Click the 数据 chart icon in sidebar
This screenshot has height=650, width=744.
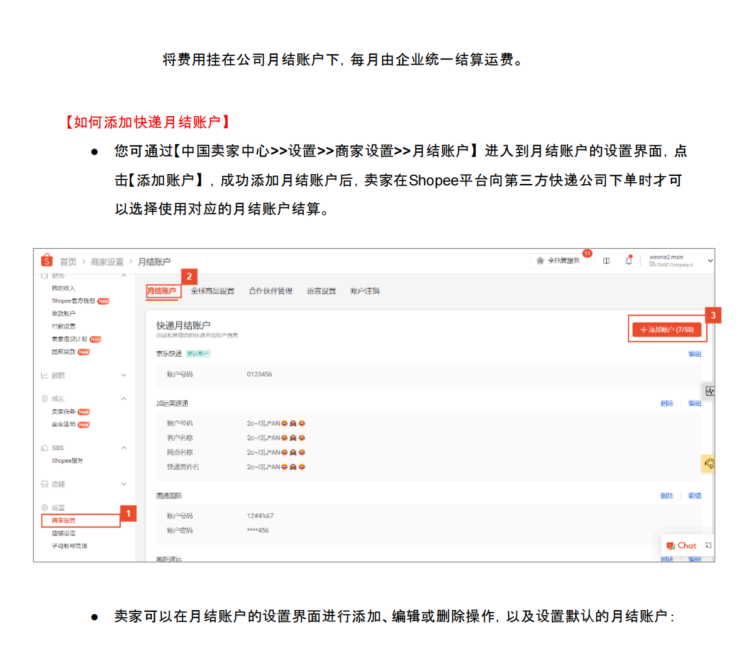pos(44,375)
